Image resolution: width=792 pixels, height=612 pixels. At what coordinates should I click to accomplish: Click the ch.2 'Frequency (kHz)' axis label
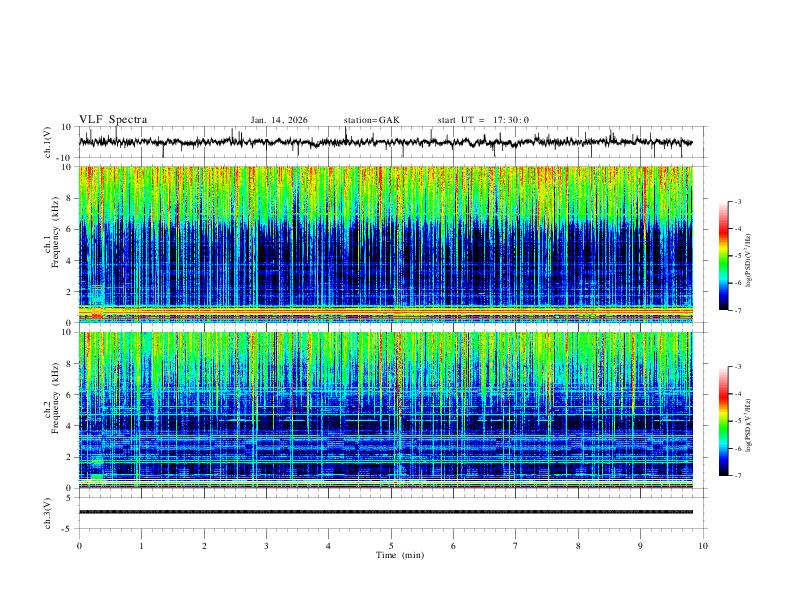(x=55, y=398)
